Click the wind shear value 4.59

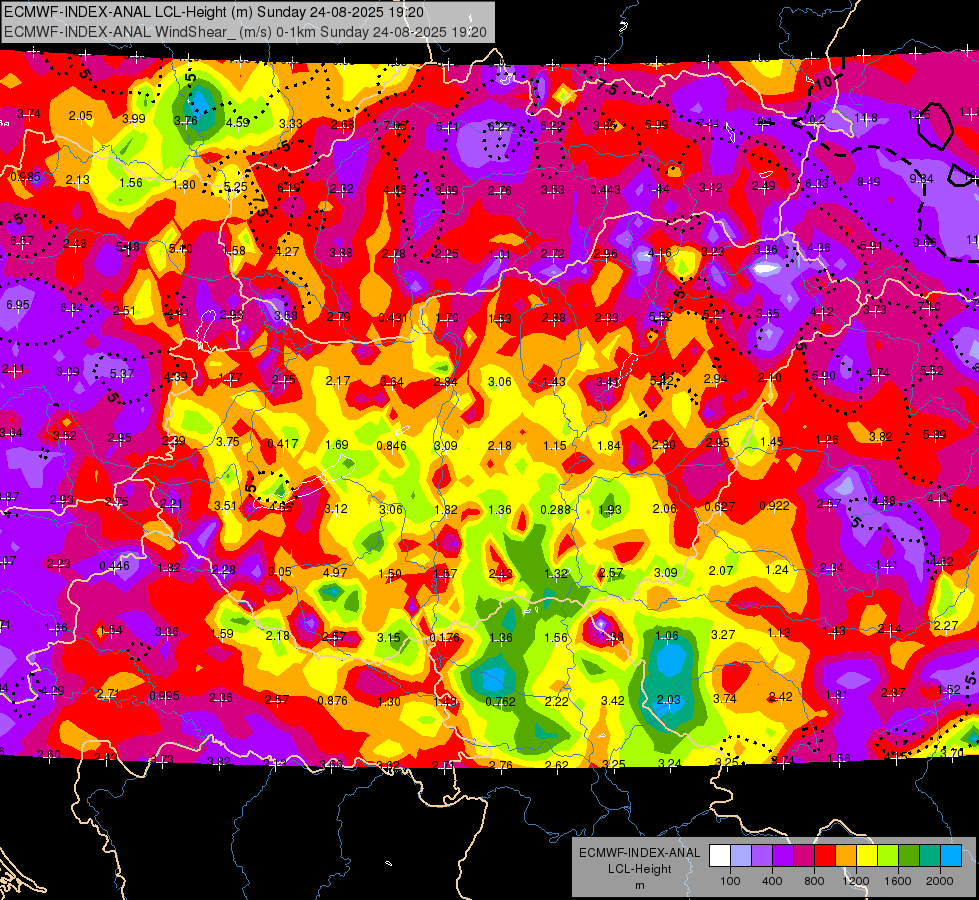click(238, 122)
